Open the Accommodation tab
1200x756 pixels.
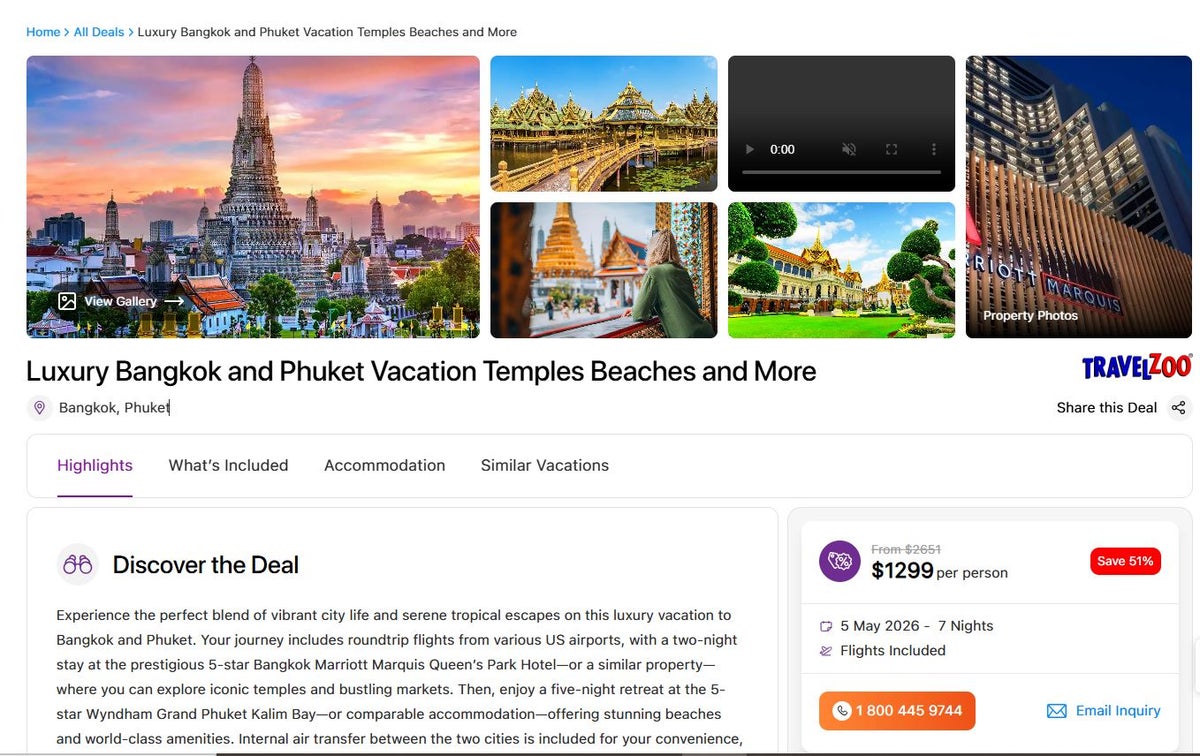[x=384, y=465]
